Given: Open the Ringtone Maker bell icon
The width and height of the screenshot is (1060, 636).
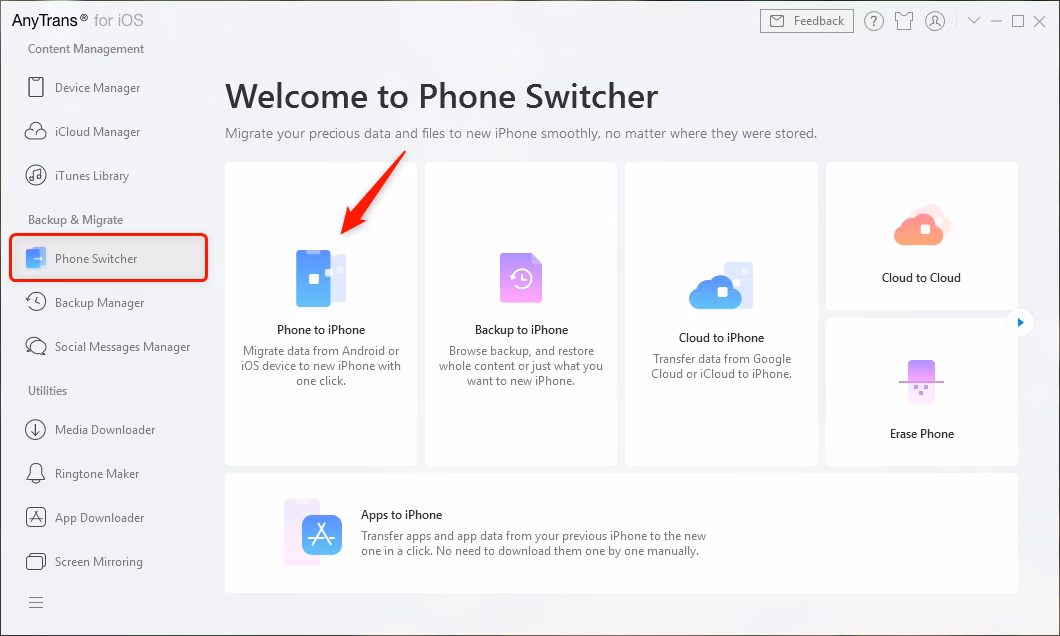Looking at the screenshot, I should (x=33, y=473).
